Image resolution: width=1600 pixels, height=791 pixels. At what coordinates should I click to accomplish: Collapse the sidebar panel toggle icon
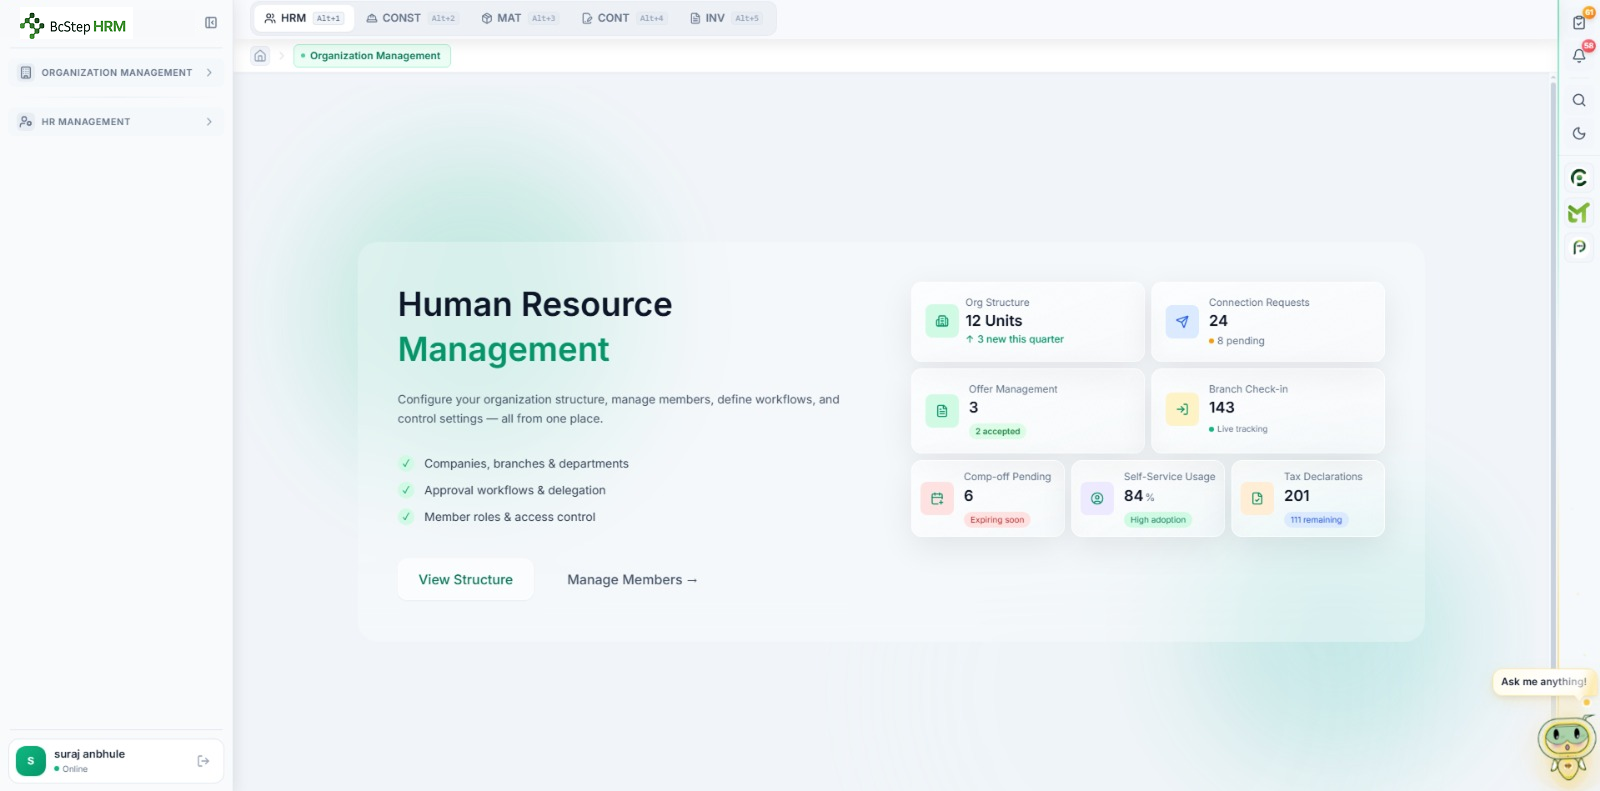[x=211, y=23]
